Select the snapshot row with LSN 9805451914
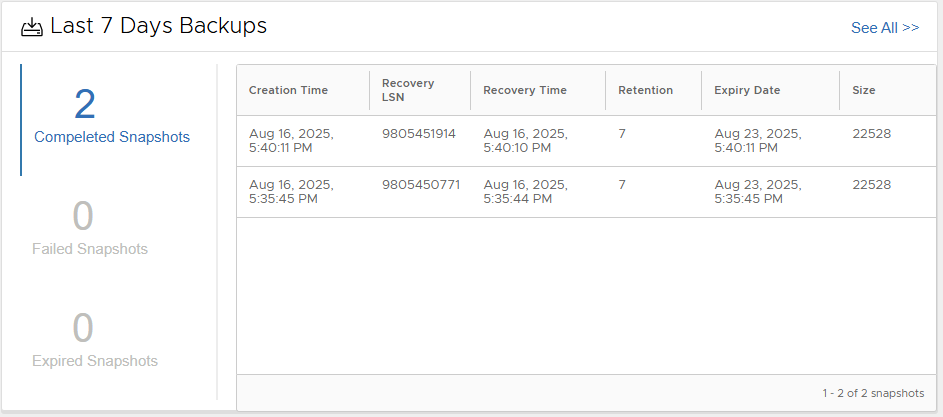The height and width of the screenshot is (417, 943). click(x=418, y=133)
